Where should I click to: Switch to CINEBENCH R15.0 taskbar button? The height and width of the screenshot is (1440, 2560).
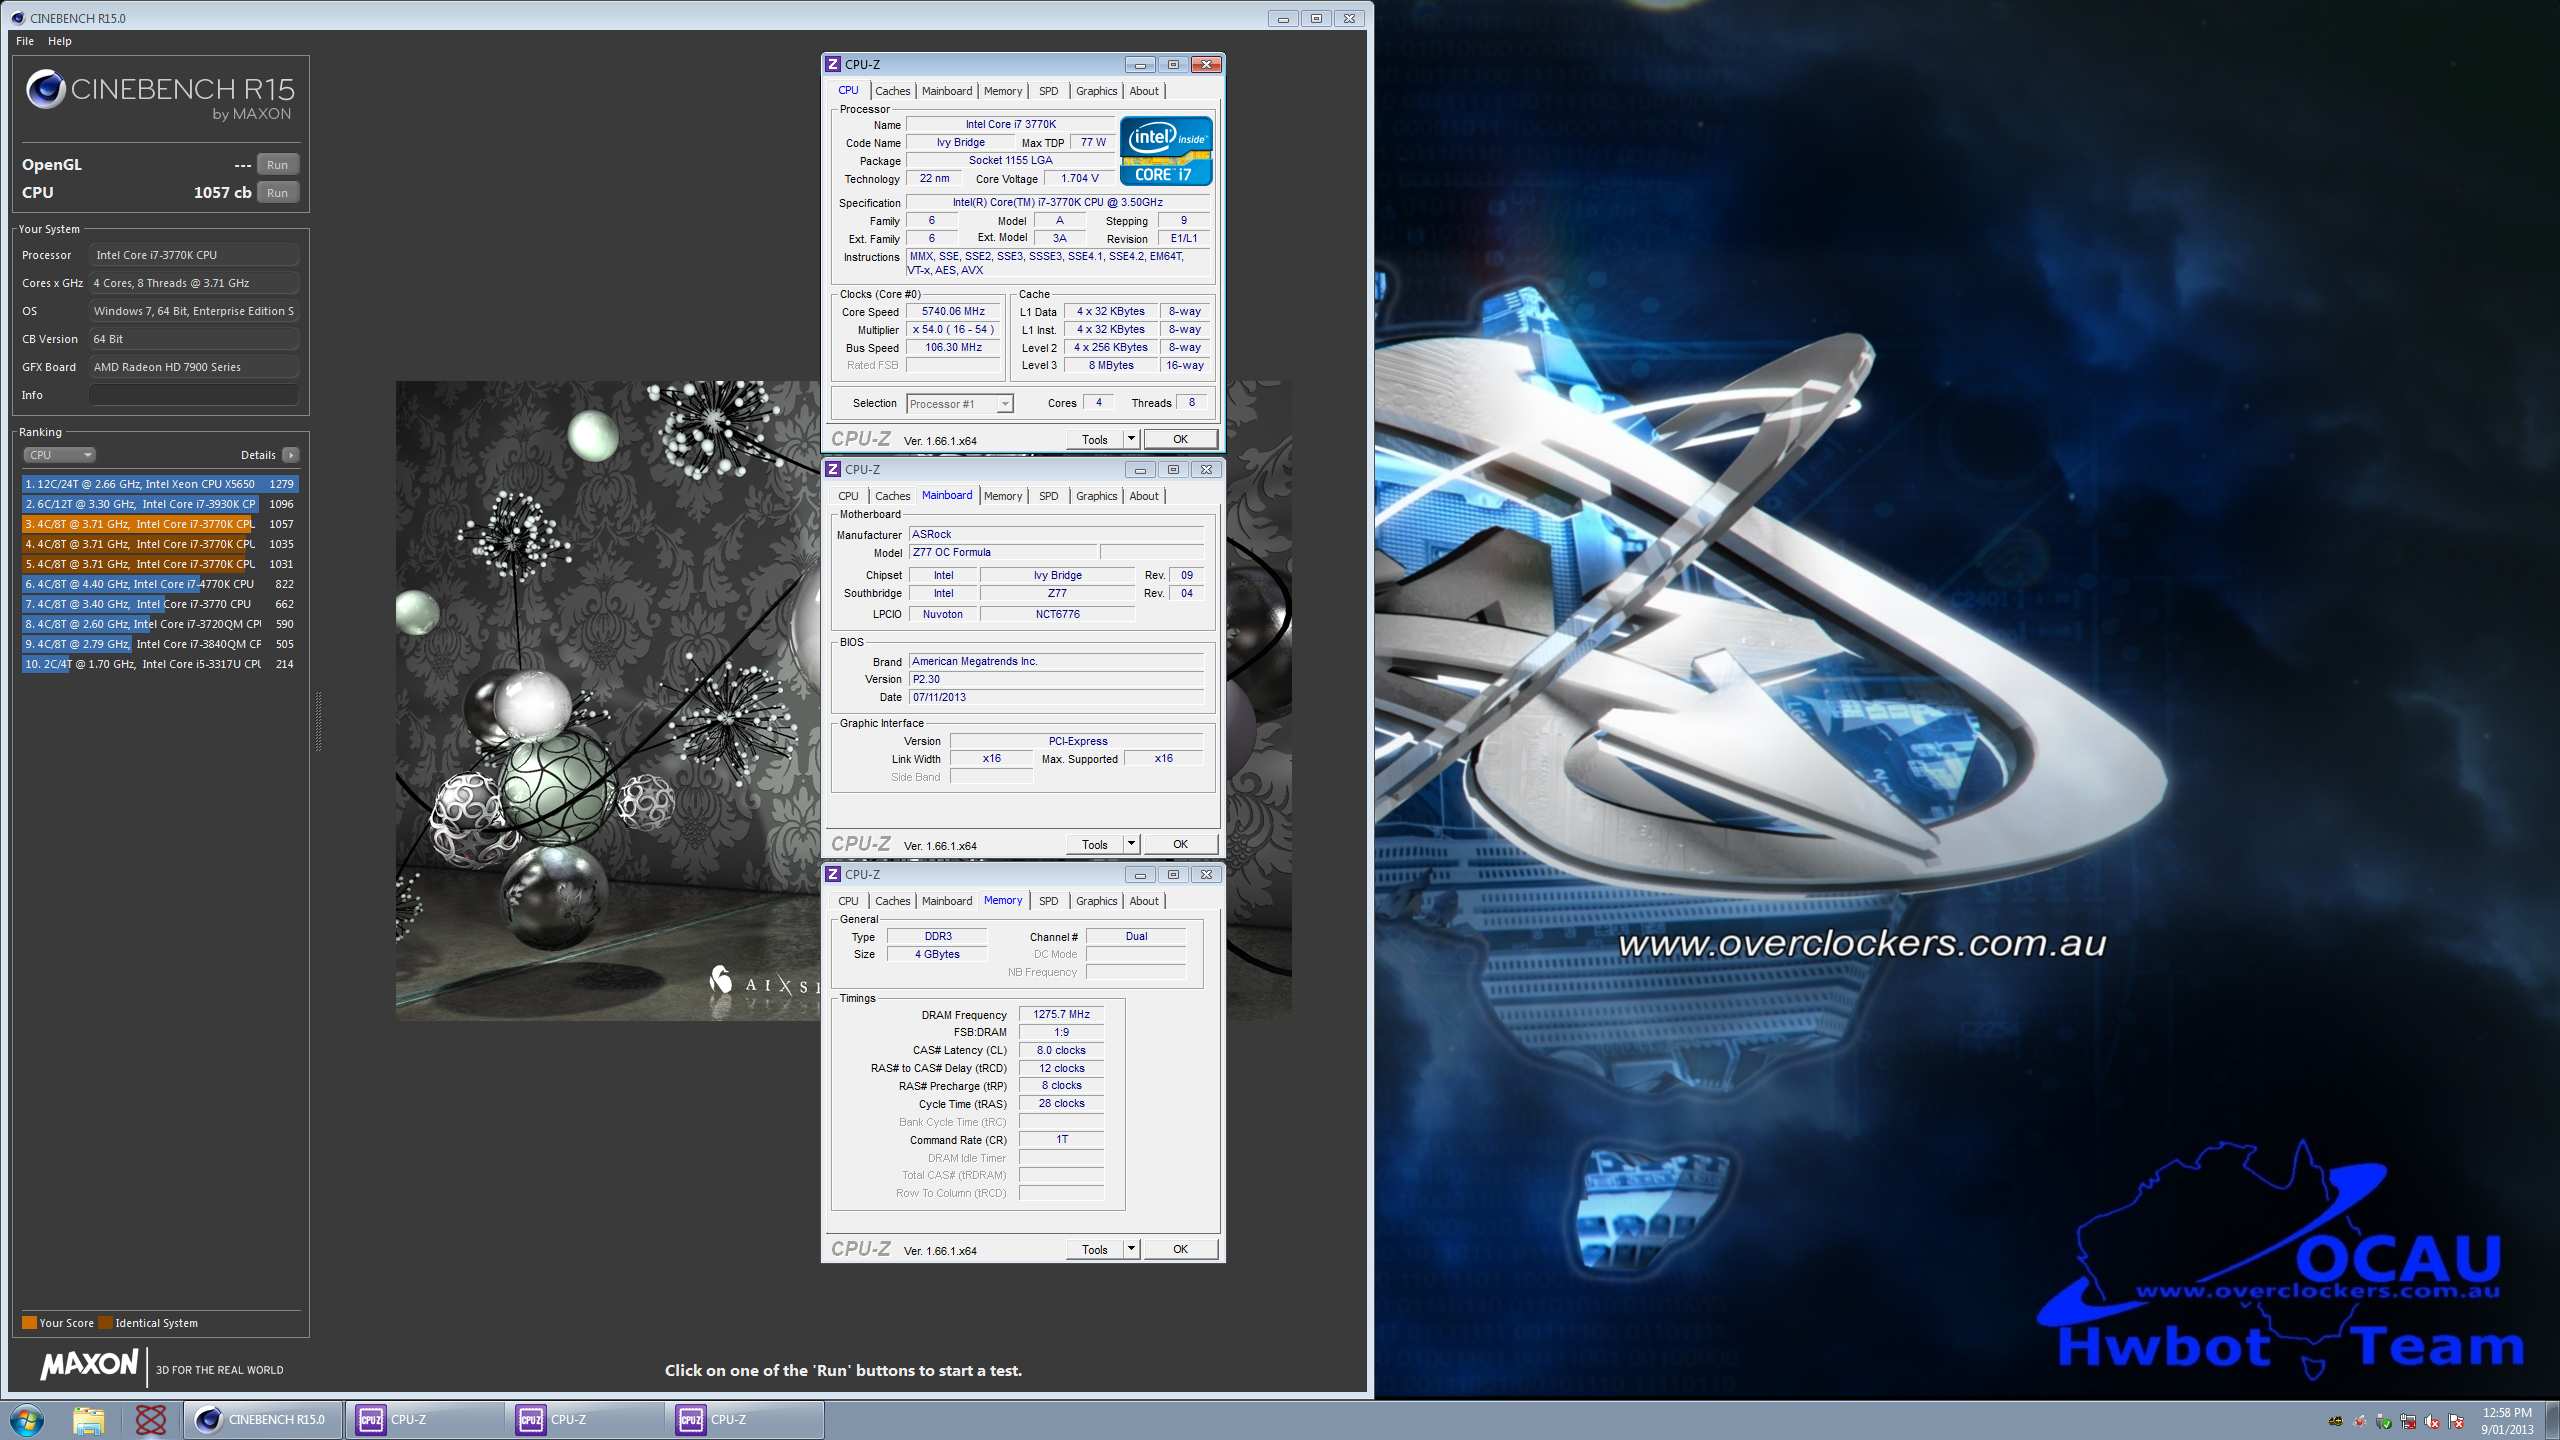[x=263, y=1420]
